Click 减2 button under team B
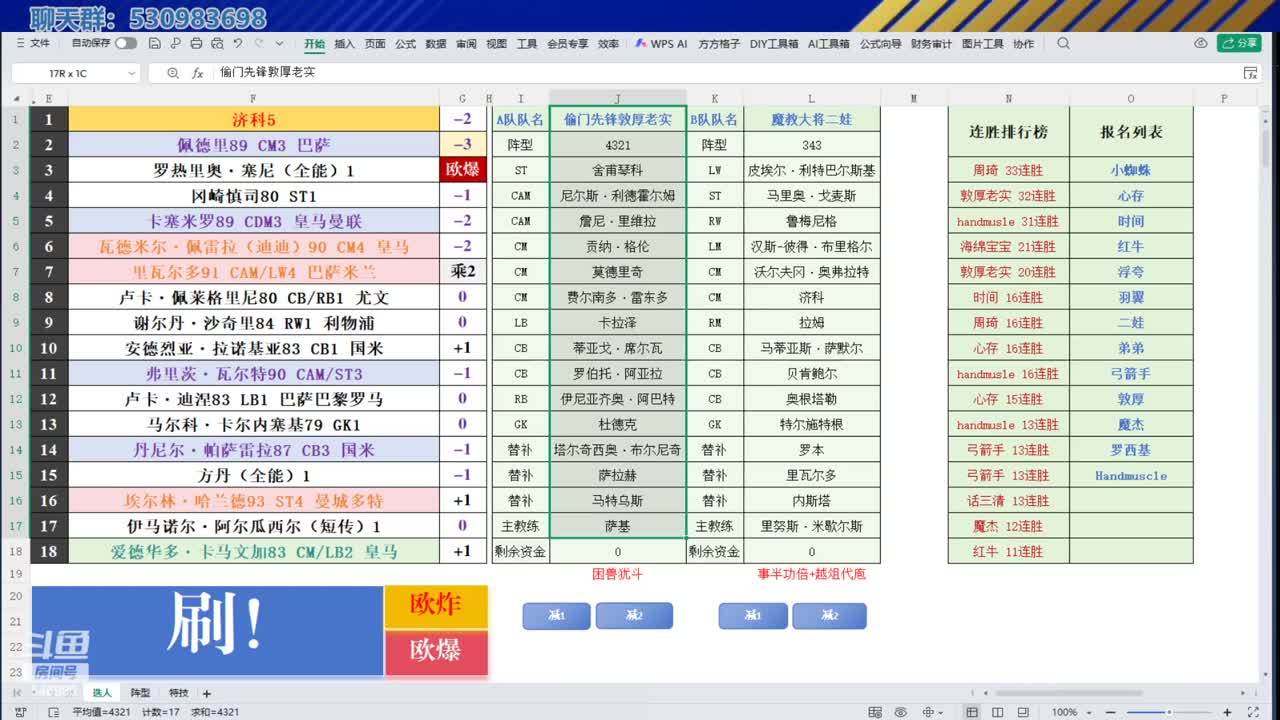 coord(829,616)
